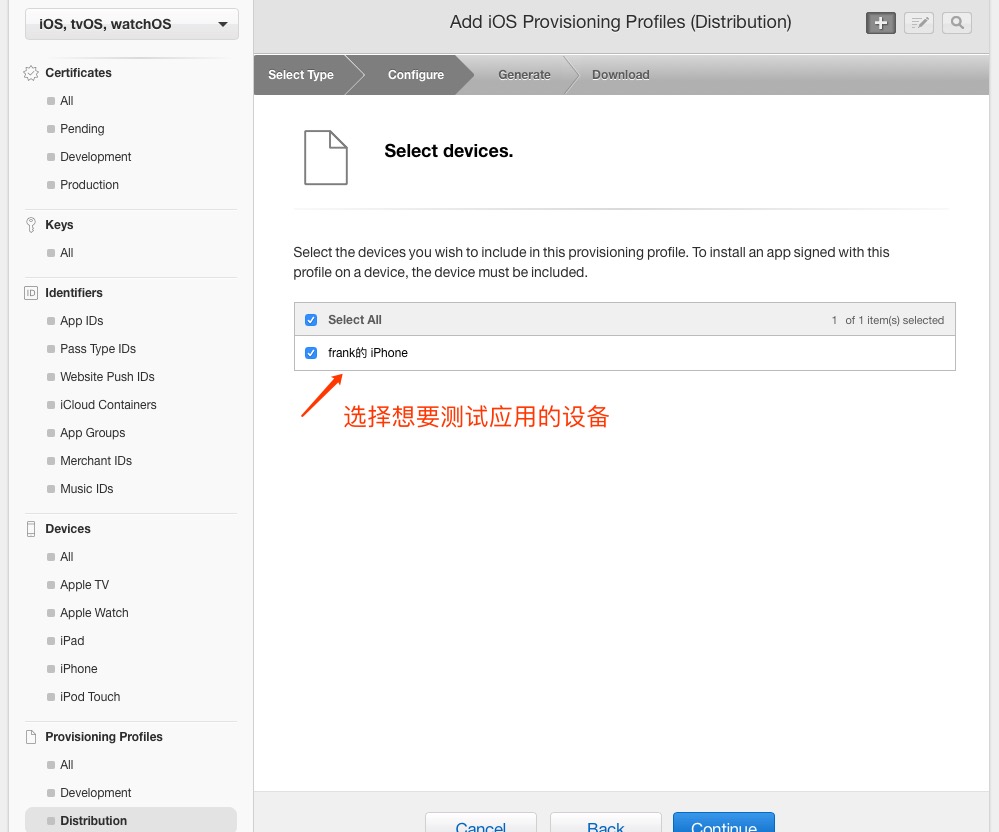This screenshot has width=999, height=832.
Task: Click the magnifier search icon
Action: pos(956,23)
